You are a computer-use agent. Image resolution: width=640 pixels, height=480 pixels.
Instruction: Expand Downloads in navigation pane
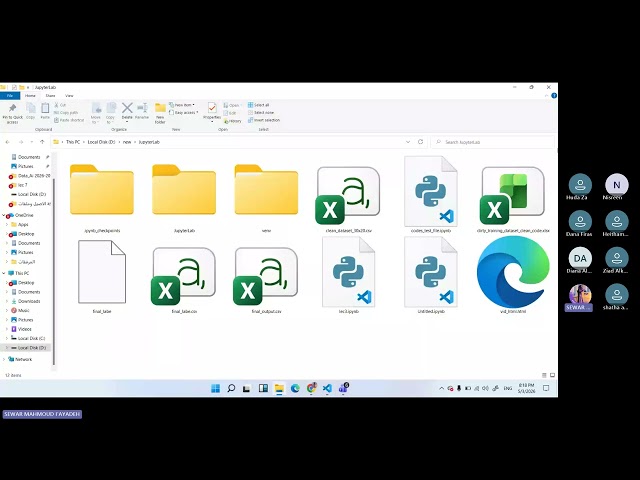click(x=7, y=301)
